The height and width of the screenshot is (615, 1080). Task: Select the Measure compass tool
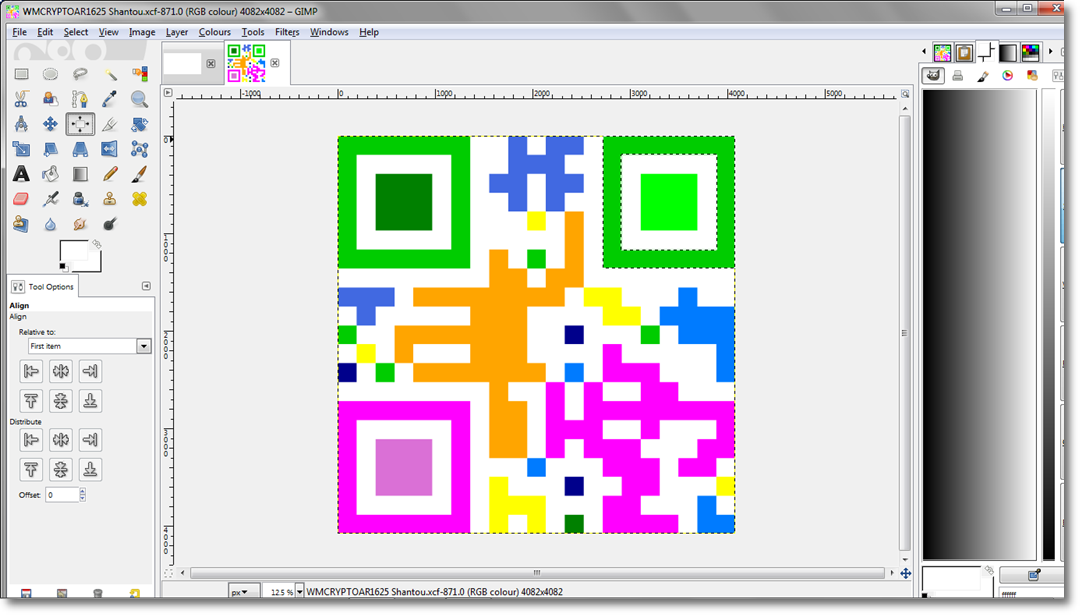tap(21, 124)
